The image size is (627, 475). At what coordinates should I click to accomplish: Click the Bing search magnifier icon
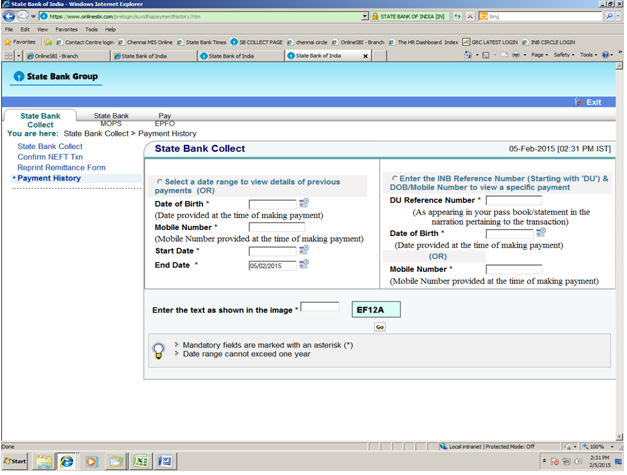(x=609, y=16)
